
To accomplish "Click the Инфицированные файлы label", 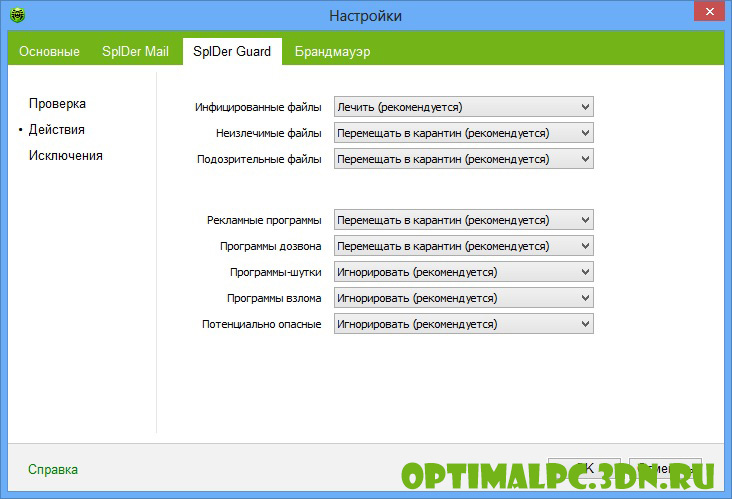I will (x=258, y=107).
